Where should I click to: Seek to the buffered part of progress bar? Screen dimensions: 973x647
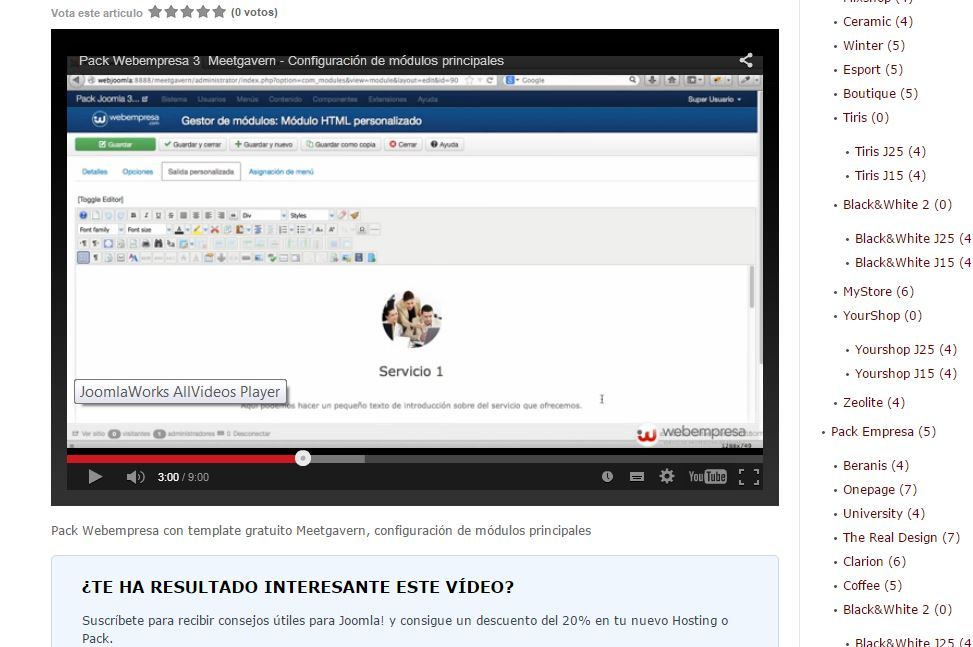338,459
